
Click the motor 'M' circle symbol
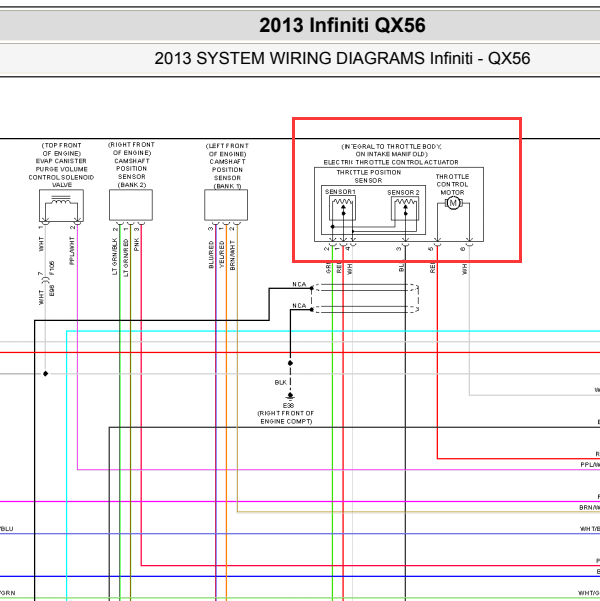click(453, 203)
